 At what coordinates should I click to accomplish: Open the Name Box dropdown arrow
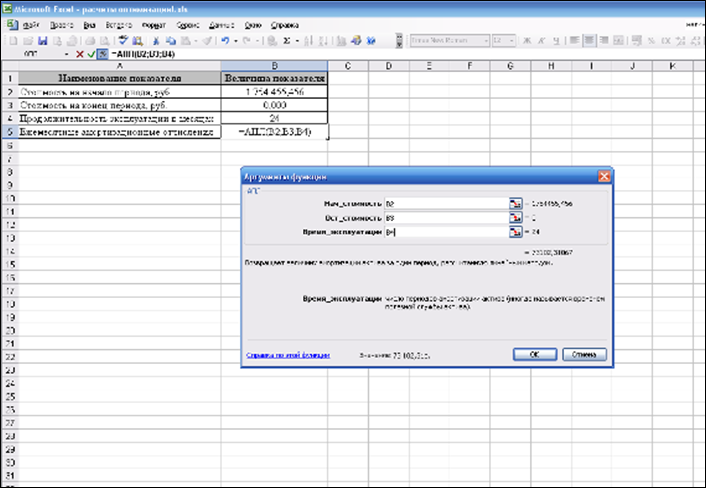[67, 54]
